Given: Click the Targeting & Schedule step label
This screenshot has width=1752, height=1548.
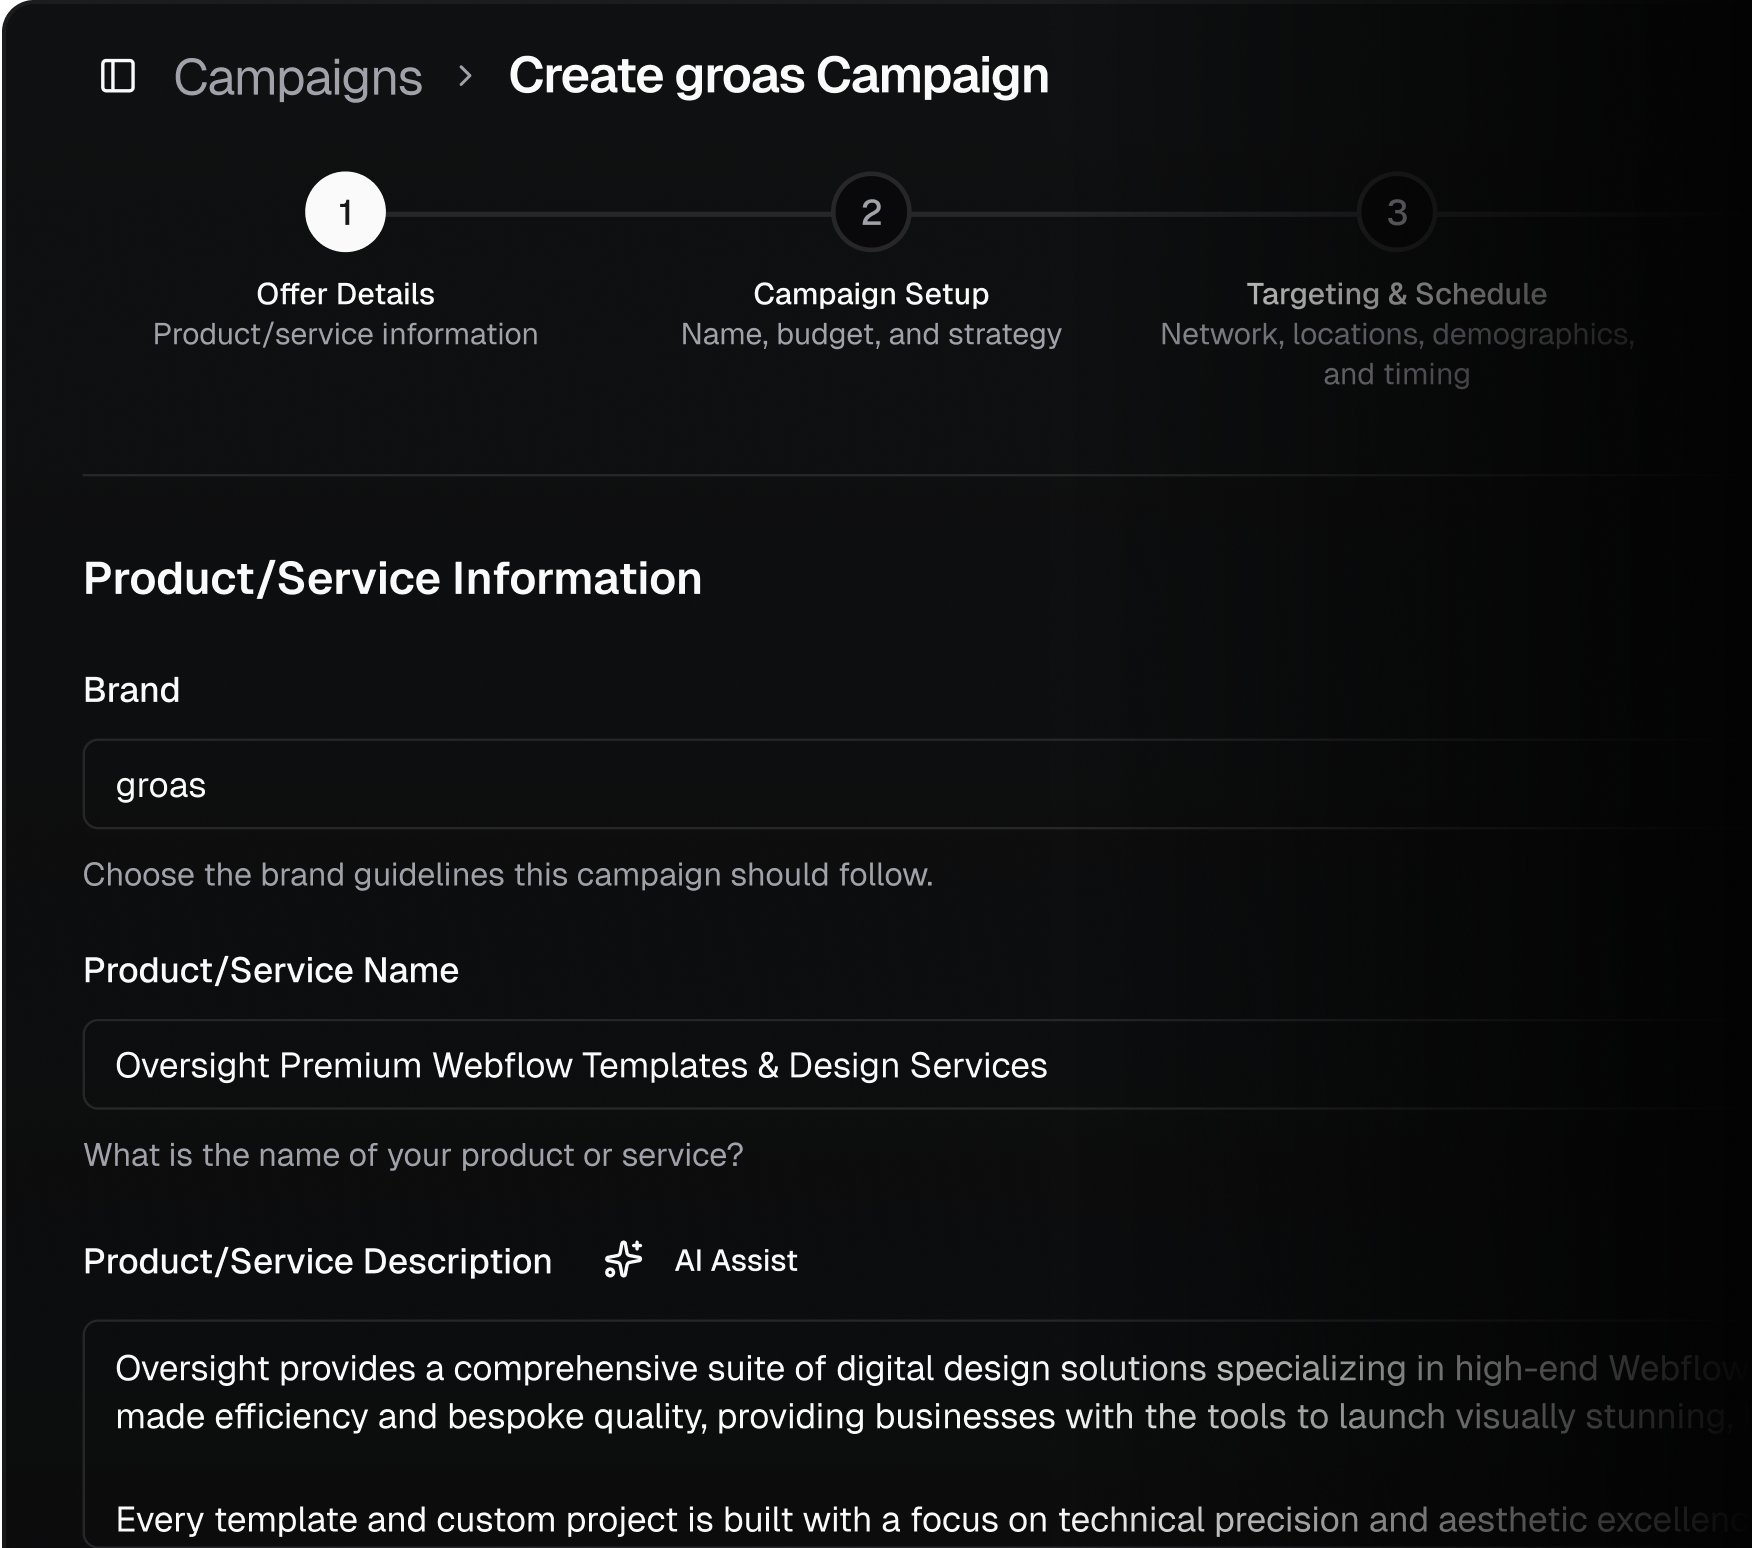Looking at the screenshot, I should pyautogui.click(x=1397, y=294).
